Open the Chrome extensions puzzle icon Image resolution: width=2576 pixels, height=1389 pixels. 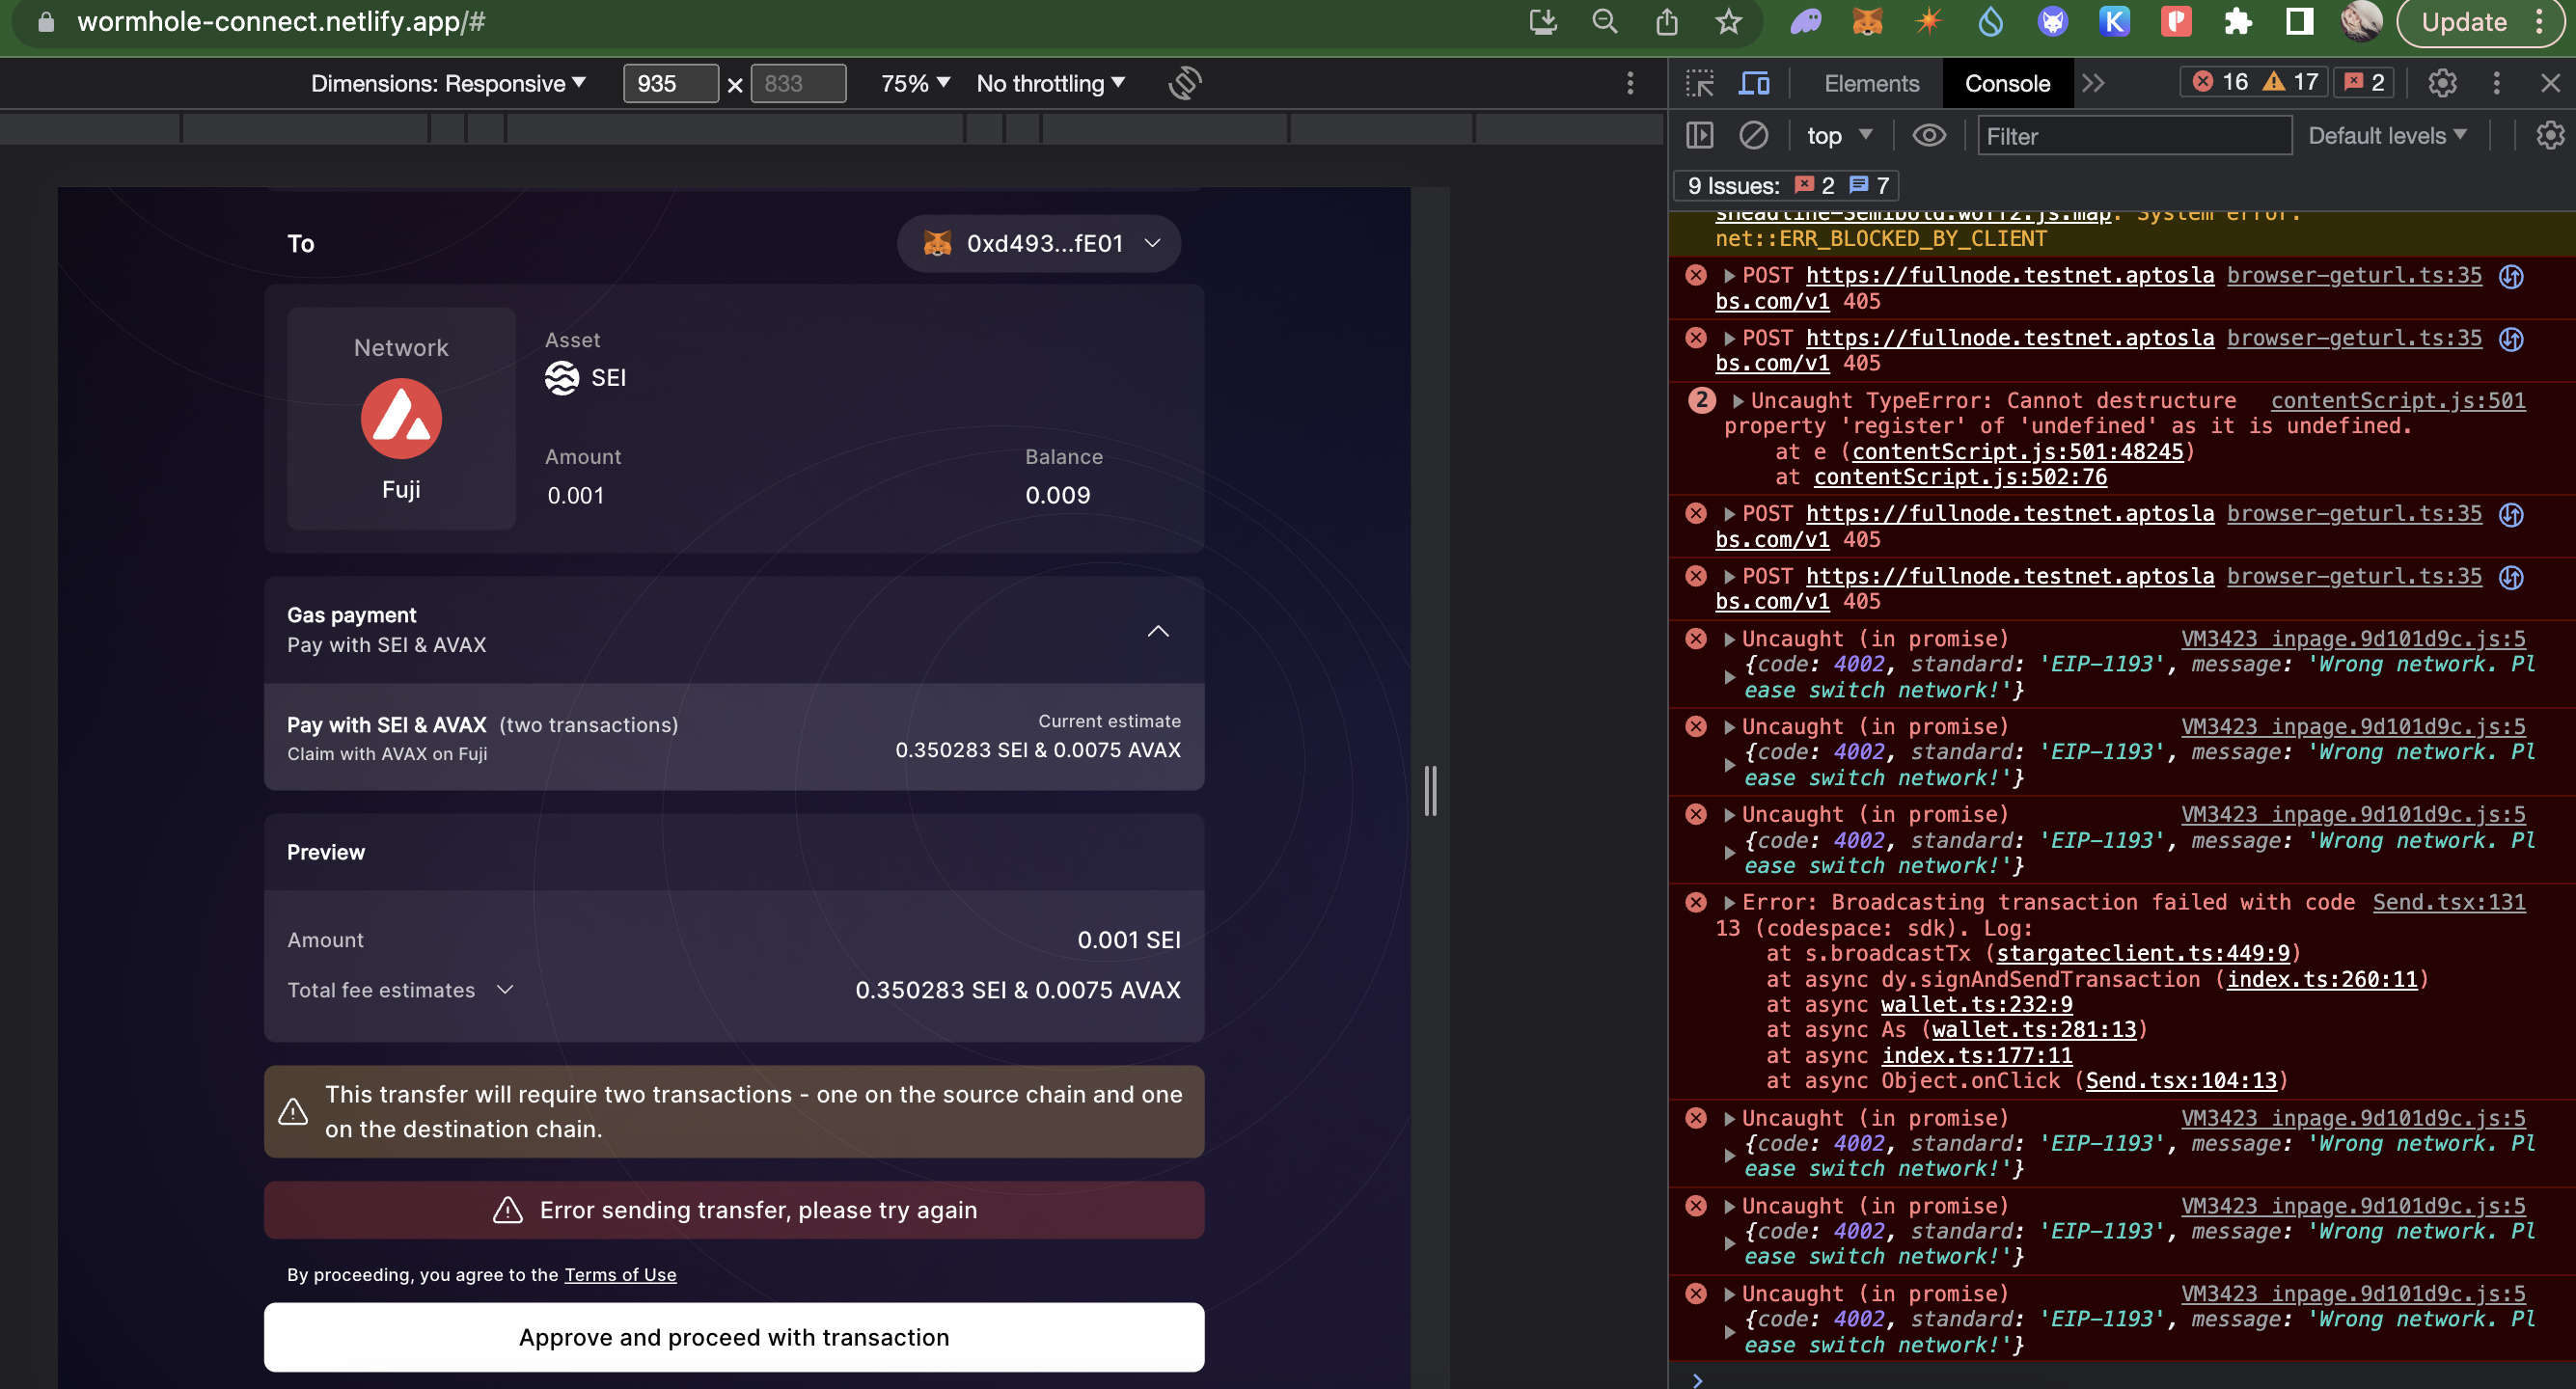(2238, 21)
